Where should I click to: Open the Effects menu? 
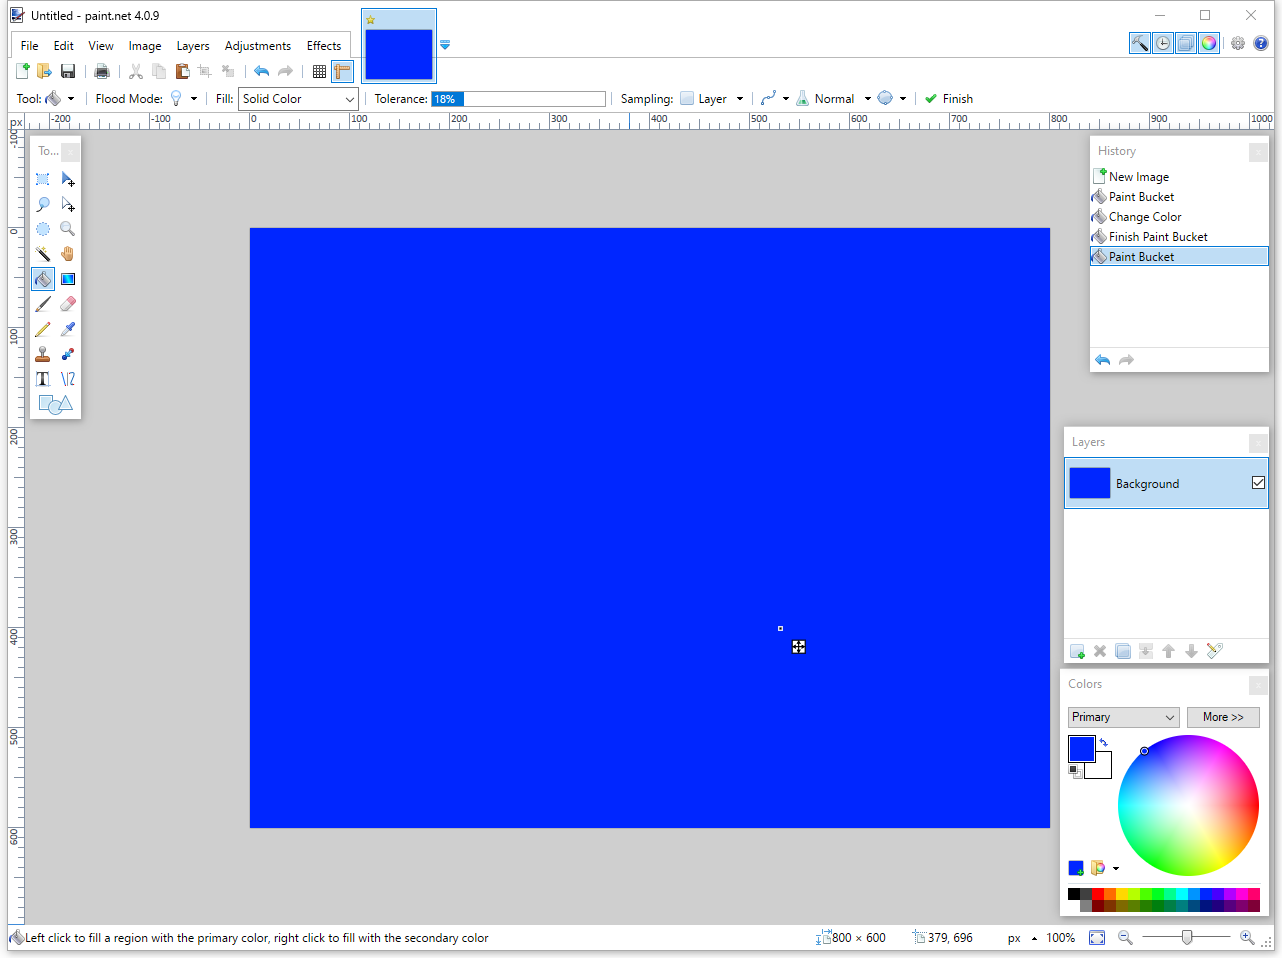pos(323,46)
